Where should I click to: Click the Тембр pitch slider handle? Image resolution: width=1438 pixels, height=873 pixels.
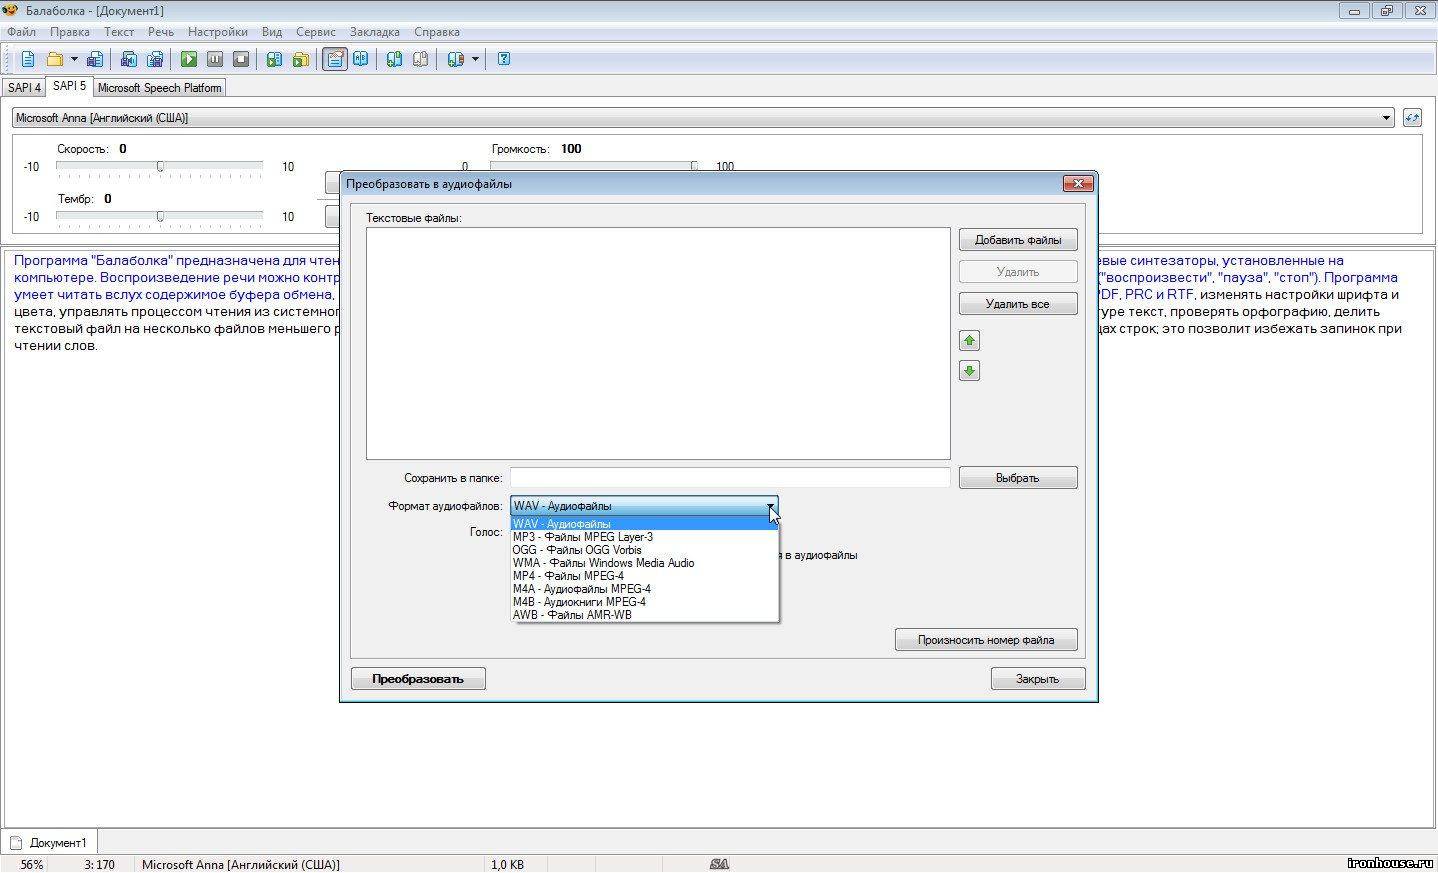(x=160, y=216)
